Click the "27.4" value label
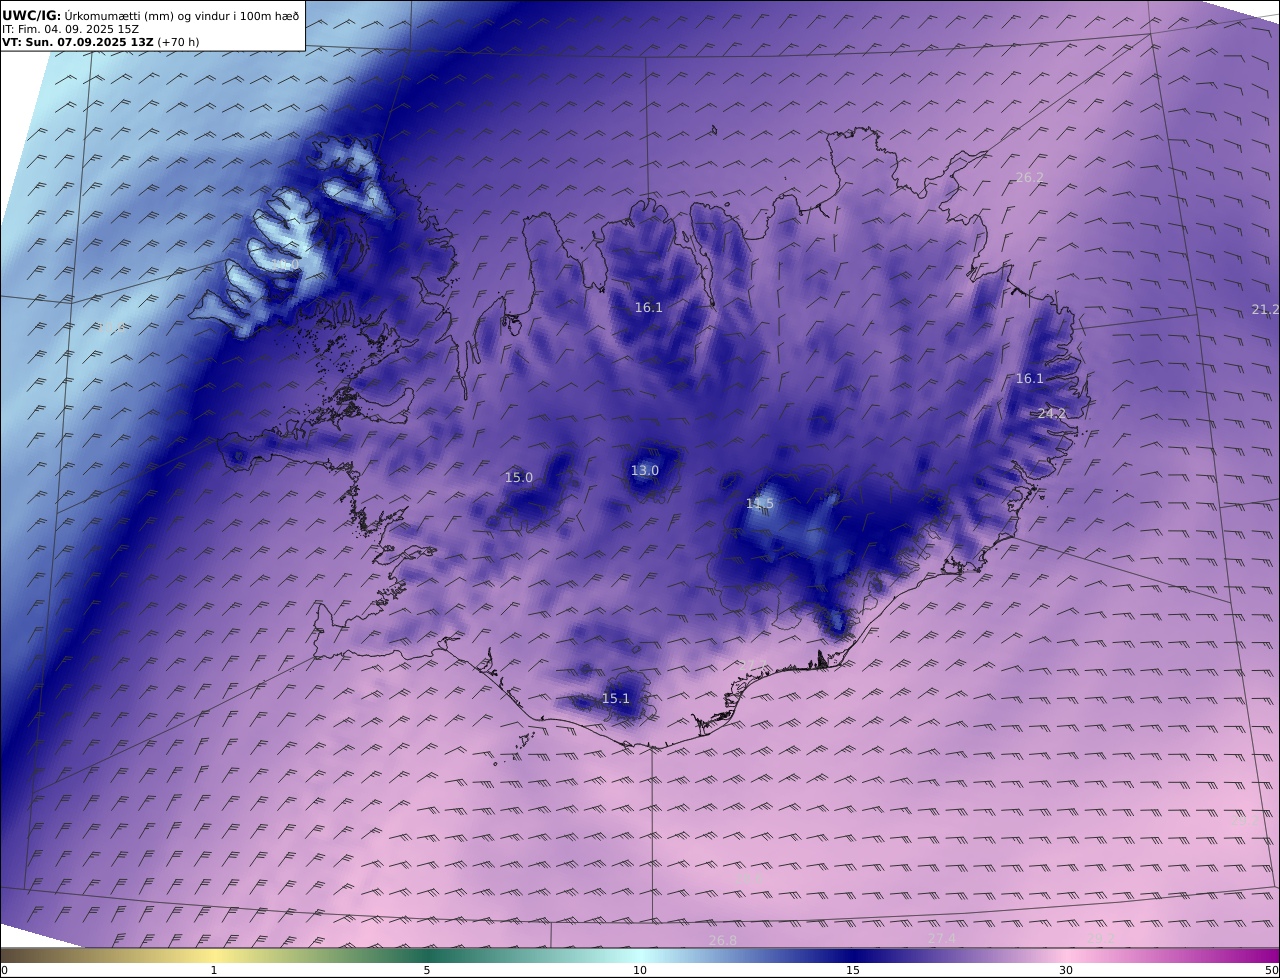This screenshot has width=1280, height=978. [941, 939]
